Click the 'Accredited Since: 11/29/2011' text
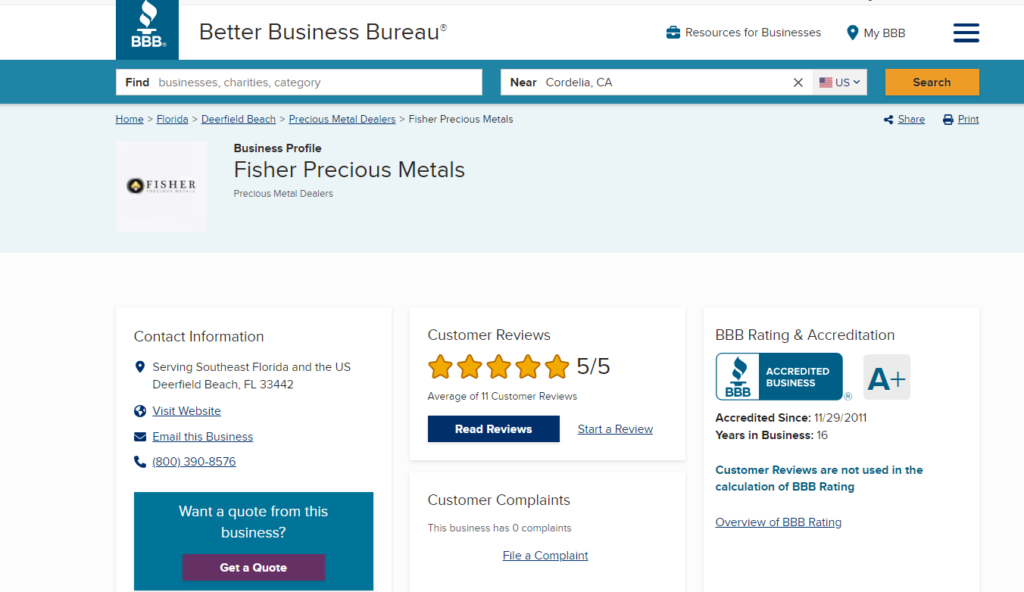 click(x=791, y=418)
